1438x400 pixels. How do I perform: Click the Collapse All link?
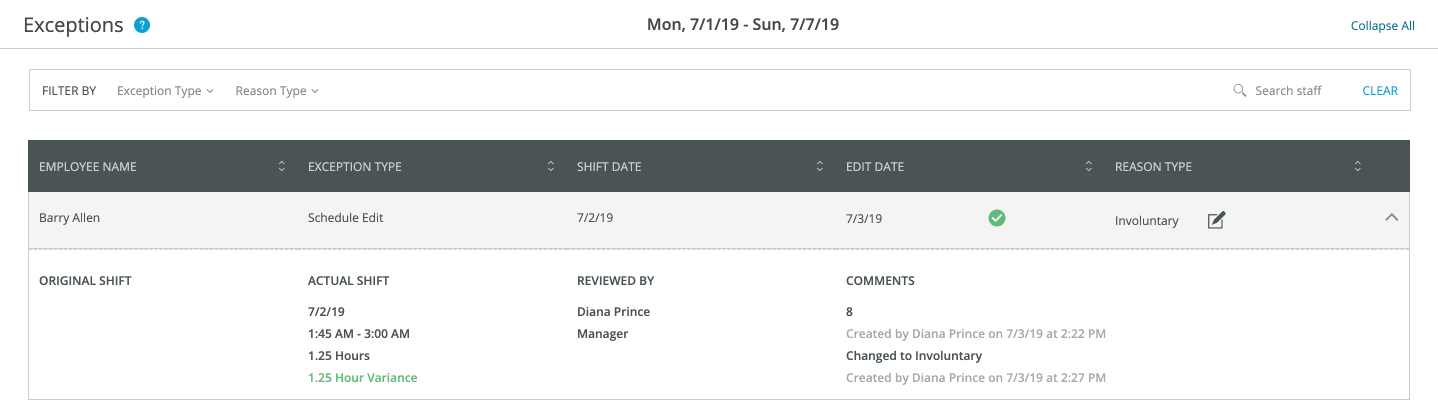[x=1382, y=26]
